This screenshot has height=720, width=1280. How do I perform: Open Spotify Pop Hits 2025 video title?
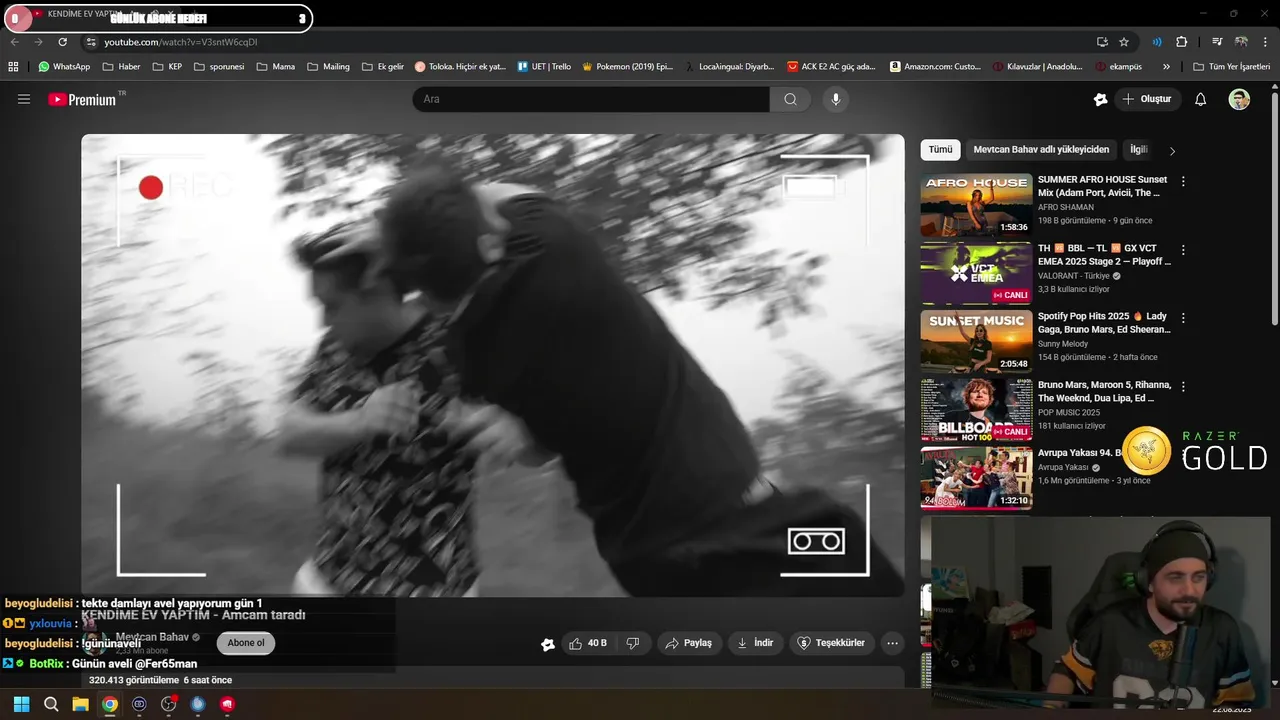click(x=1104, y=323)
